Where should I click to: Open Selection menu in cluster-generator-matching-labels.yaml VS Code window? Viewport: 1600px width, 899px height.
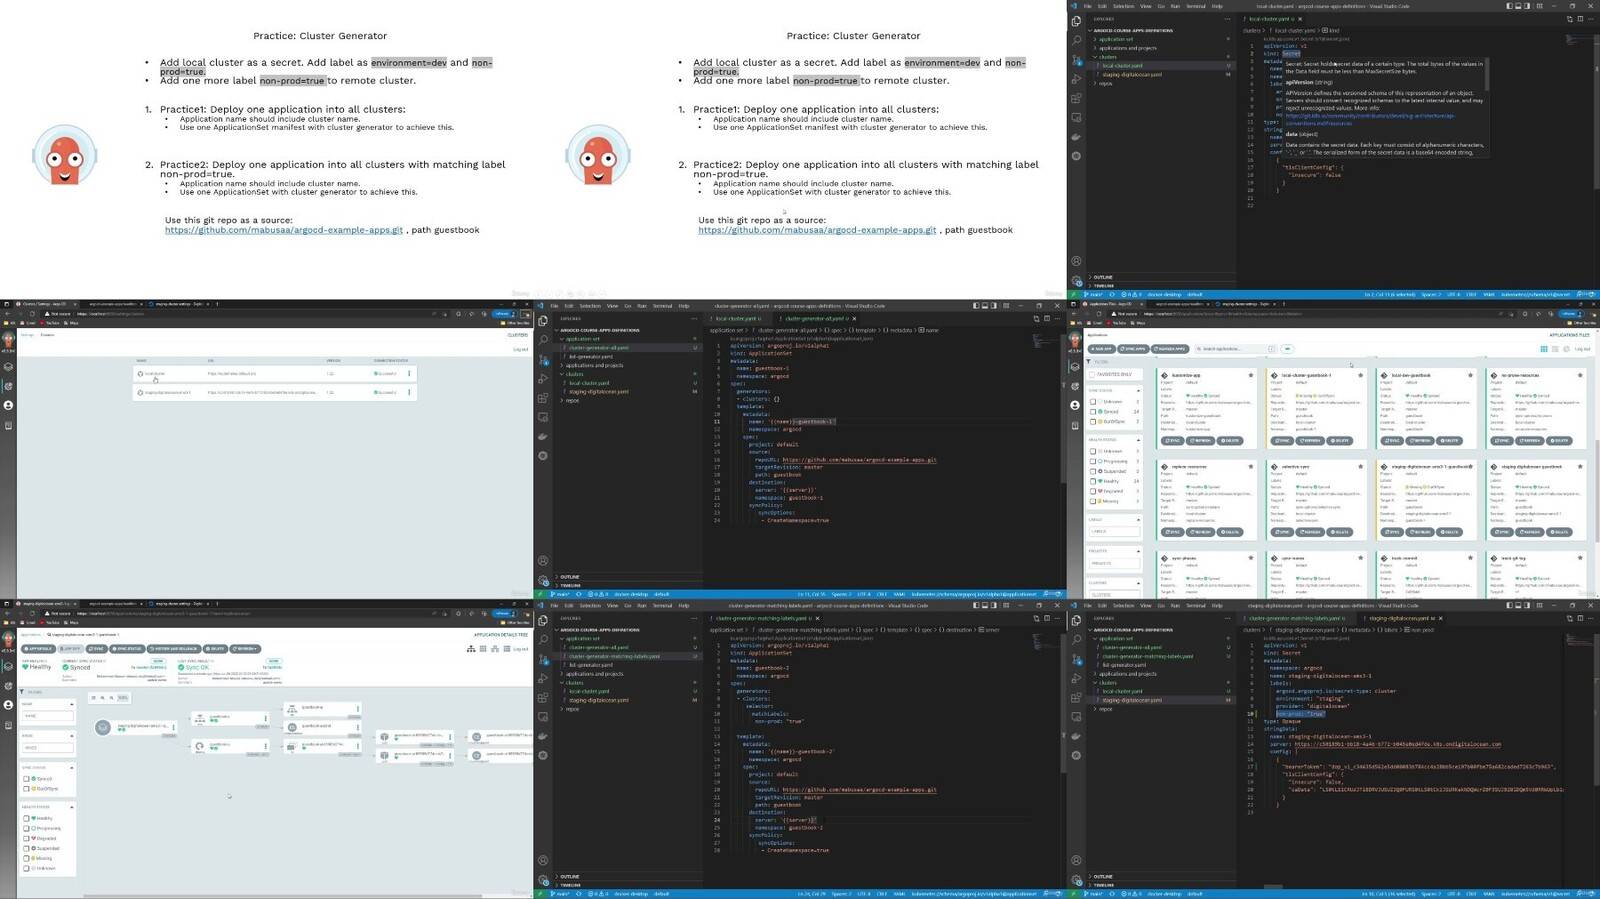pos(590,605)
